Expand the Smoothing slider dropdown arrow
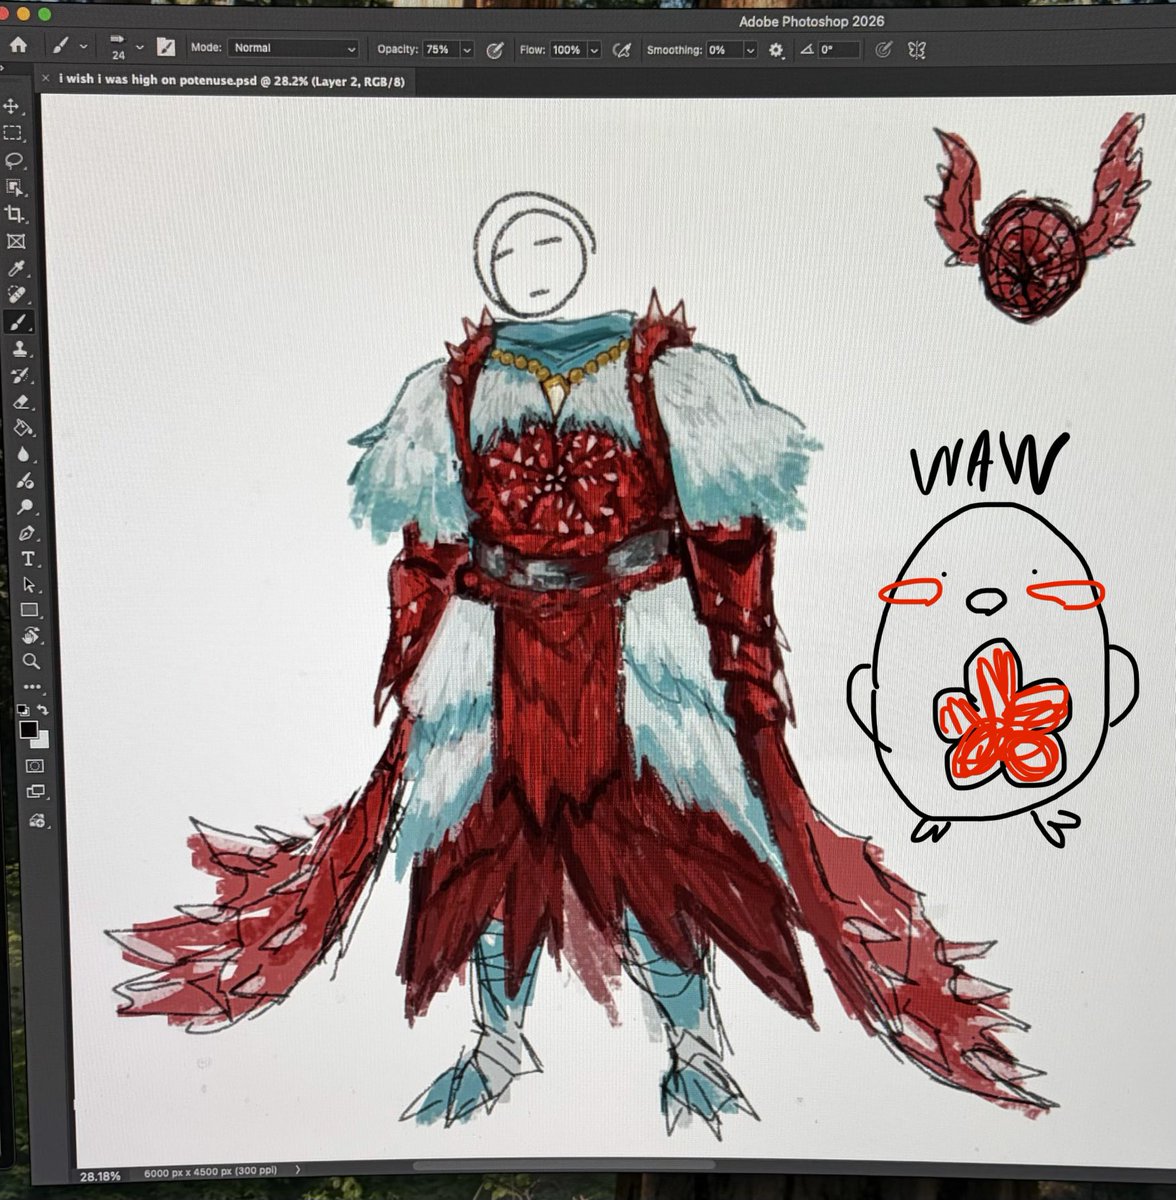The height and width of the screenshot is (1200, 1176). pos(751,49)
